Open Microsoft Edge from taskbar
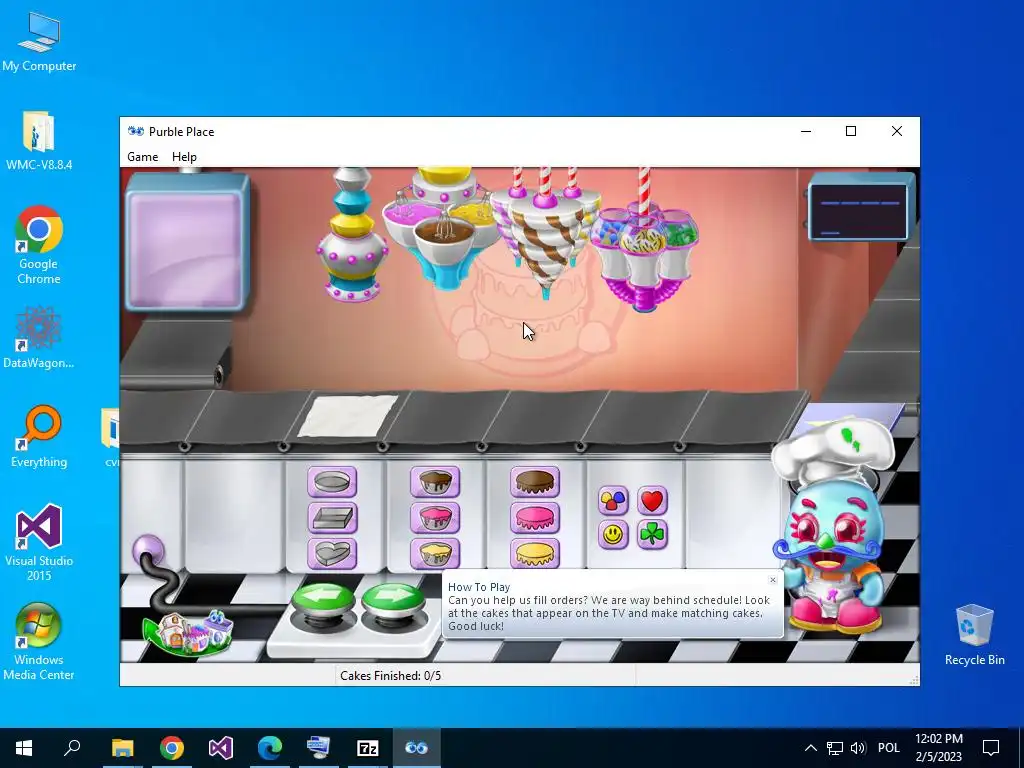Screen dimensions: 1024x768 pos(270,748)
